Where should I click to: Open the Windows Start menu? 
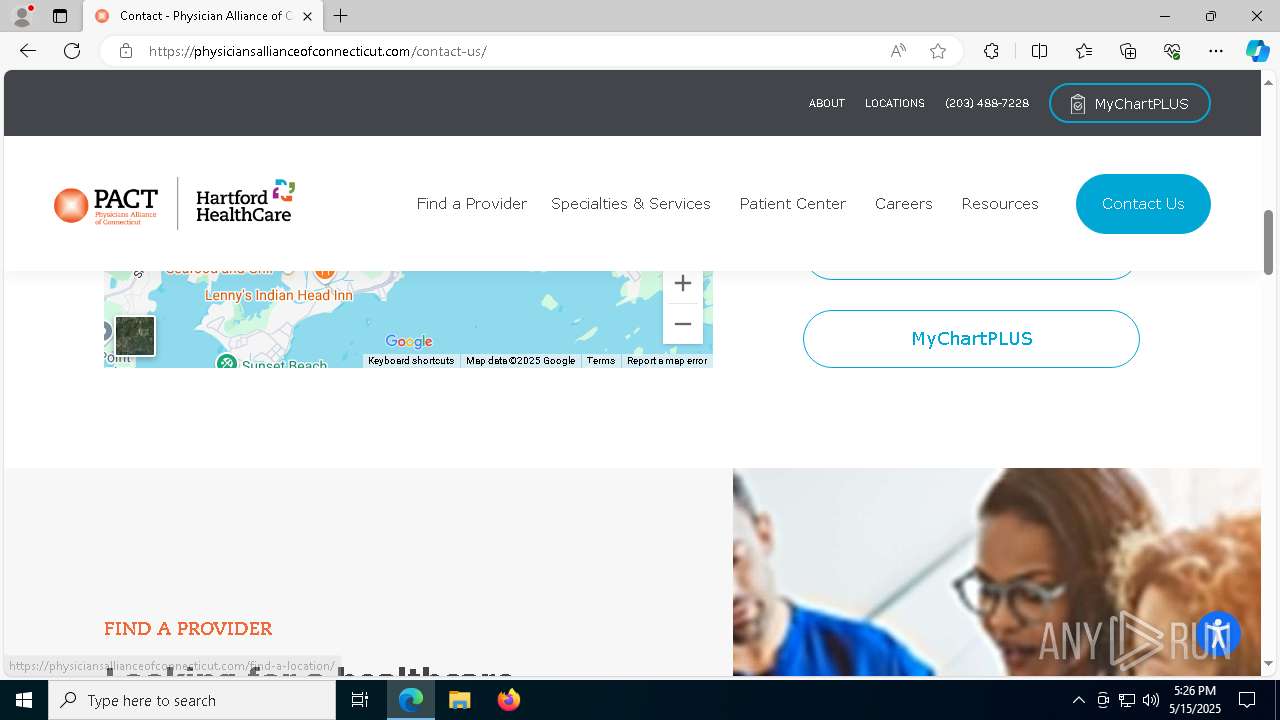pyautogui.click(x=24, y=700)
